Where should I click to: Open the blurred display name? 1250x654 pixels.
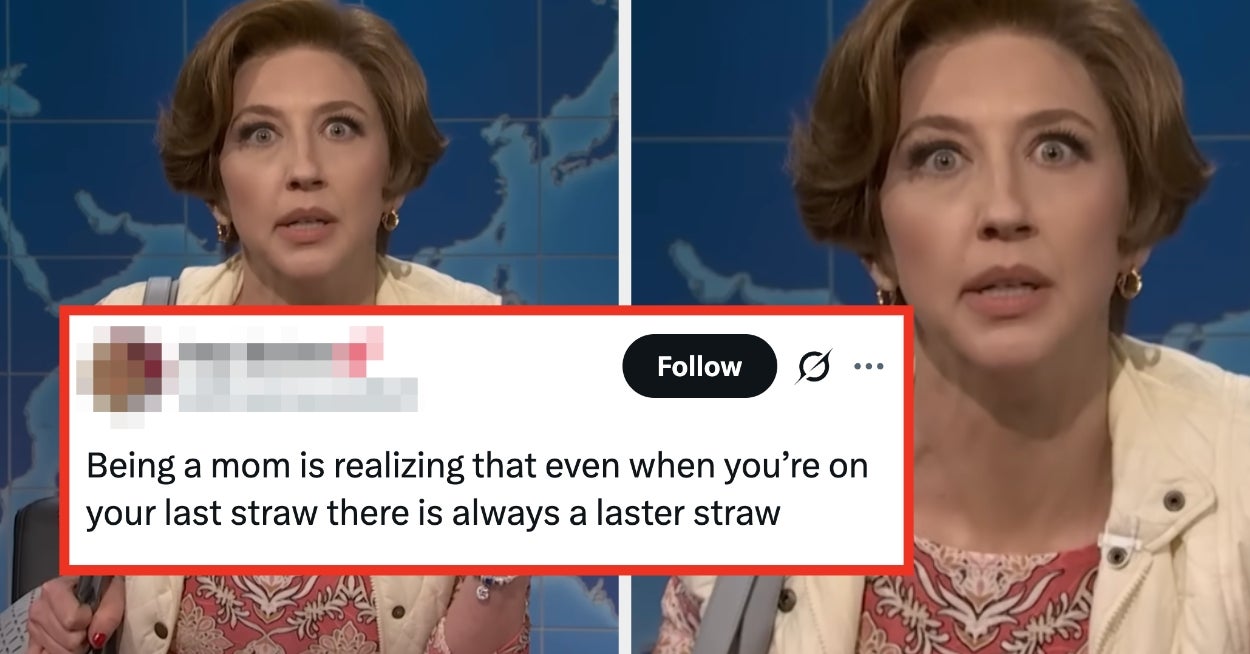tap(275, 351)
